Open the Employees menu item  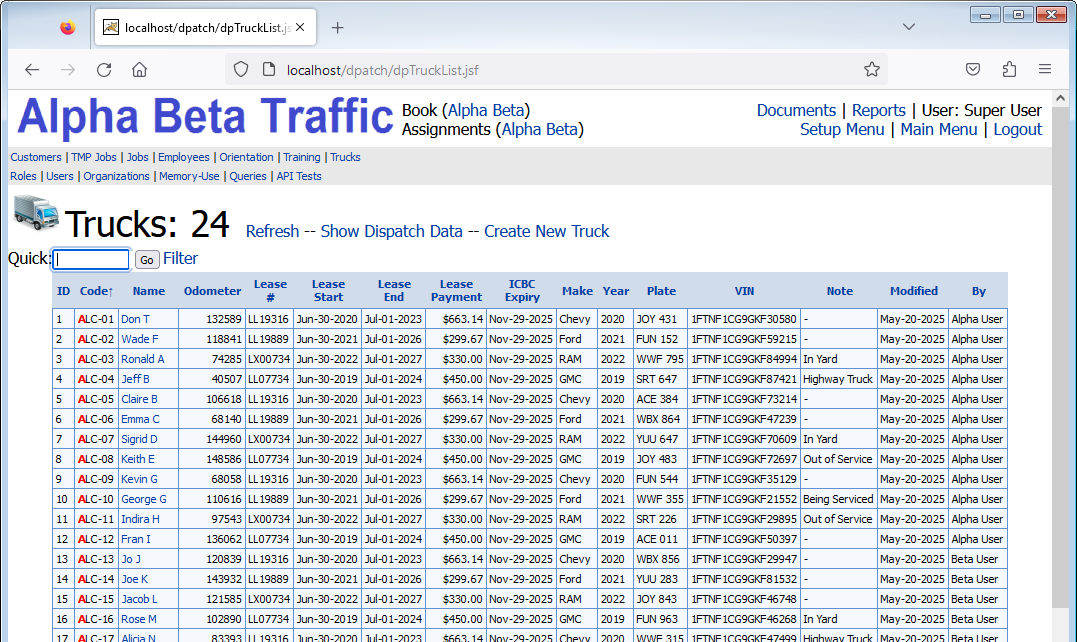coord(184,157)
